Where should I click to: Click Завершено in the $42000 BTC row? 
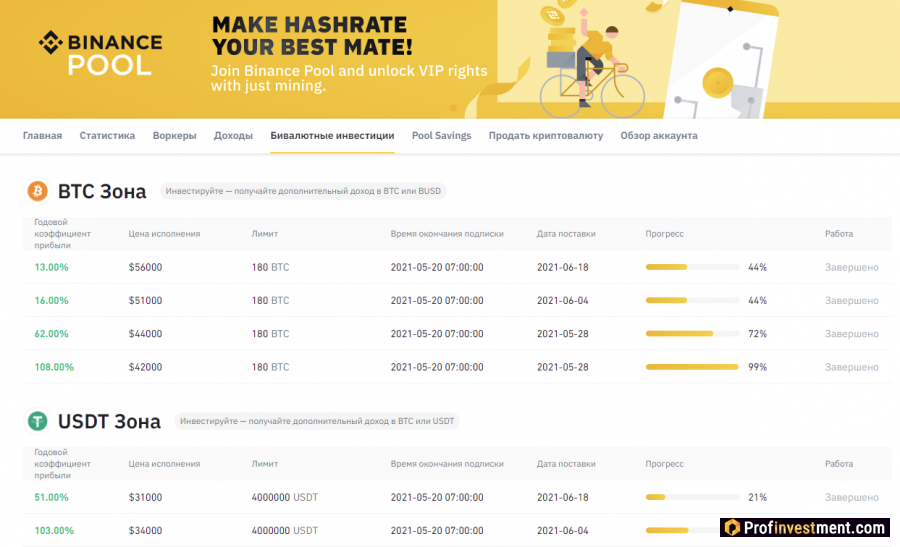pos(852,367)
